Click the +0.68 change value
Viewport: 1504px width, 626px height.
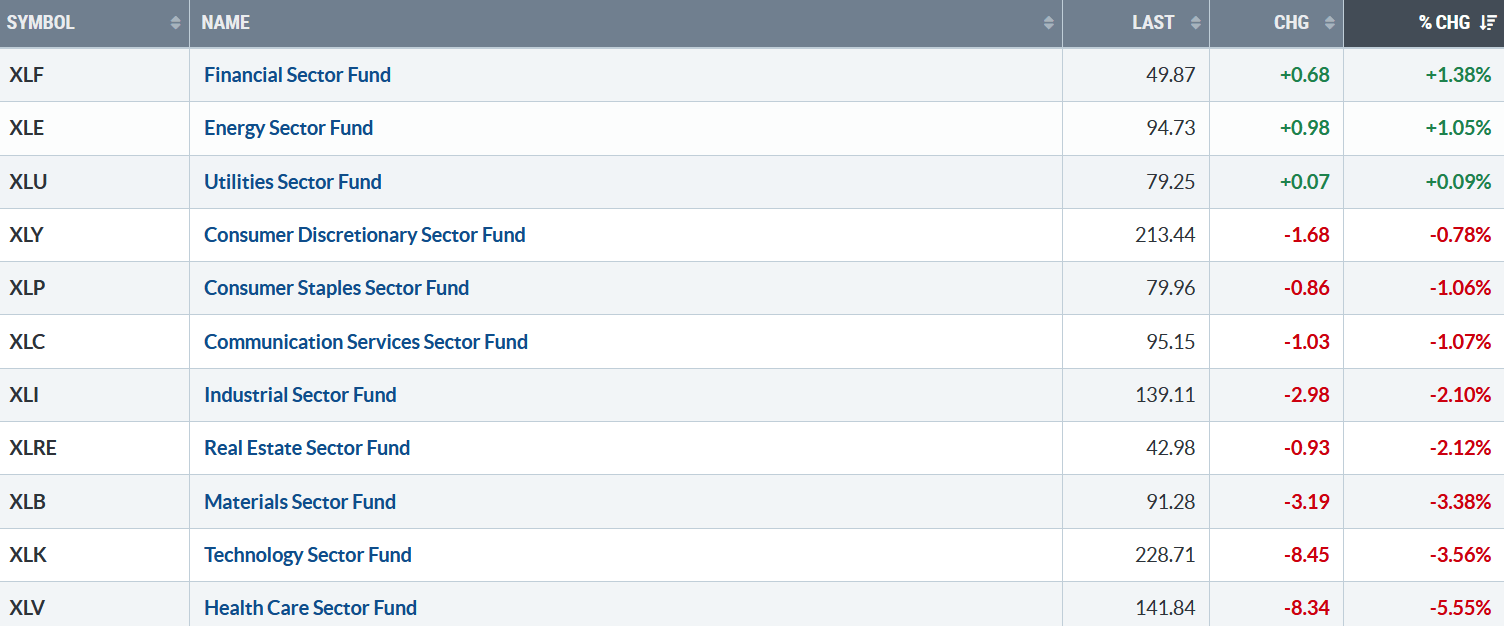(1305, 75)
